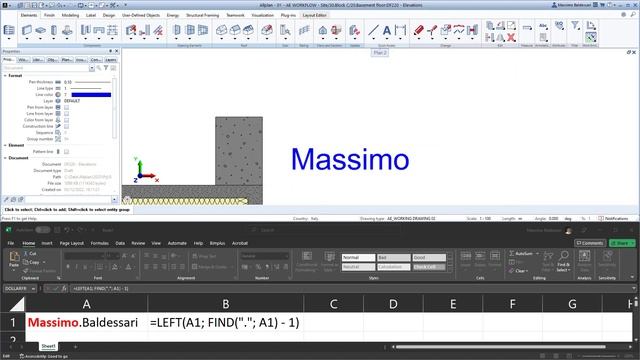Expand the Excel formula bar
Image resolution: width=640 pixels, height=360 pixels.
[x=634, y=289]
